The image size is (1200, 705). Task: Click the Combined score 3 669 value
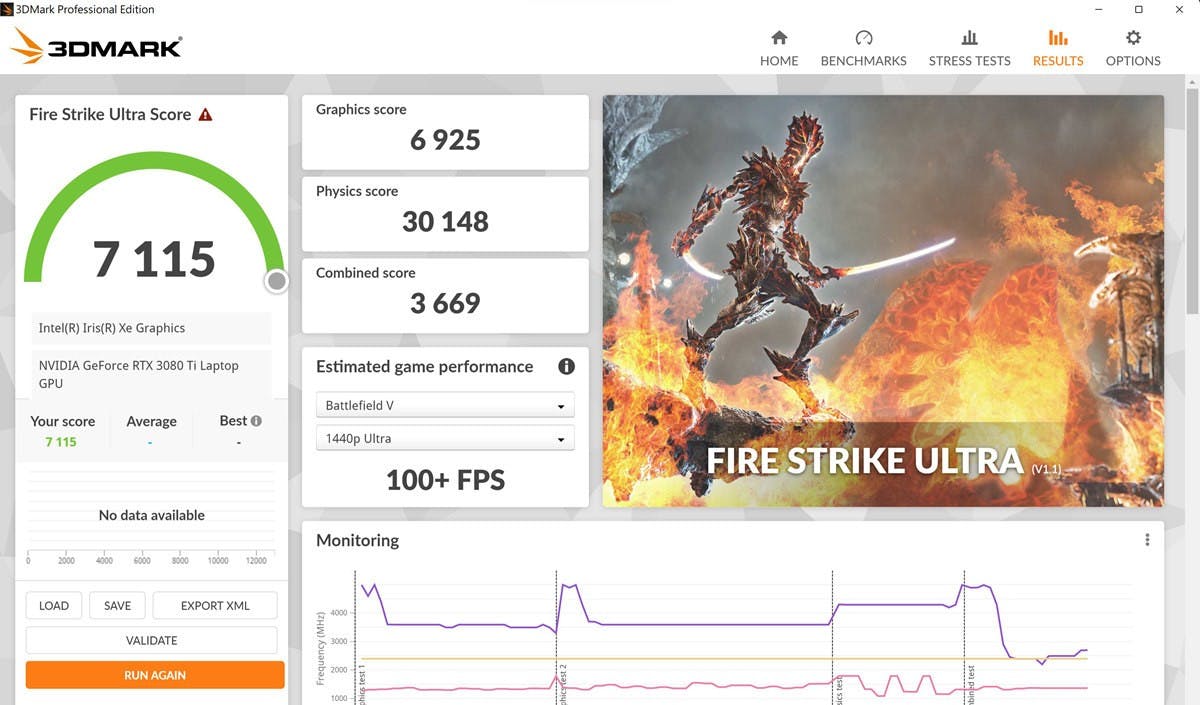(x=445, y=303)
